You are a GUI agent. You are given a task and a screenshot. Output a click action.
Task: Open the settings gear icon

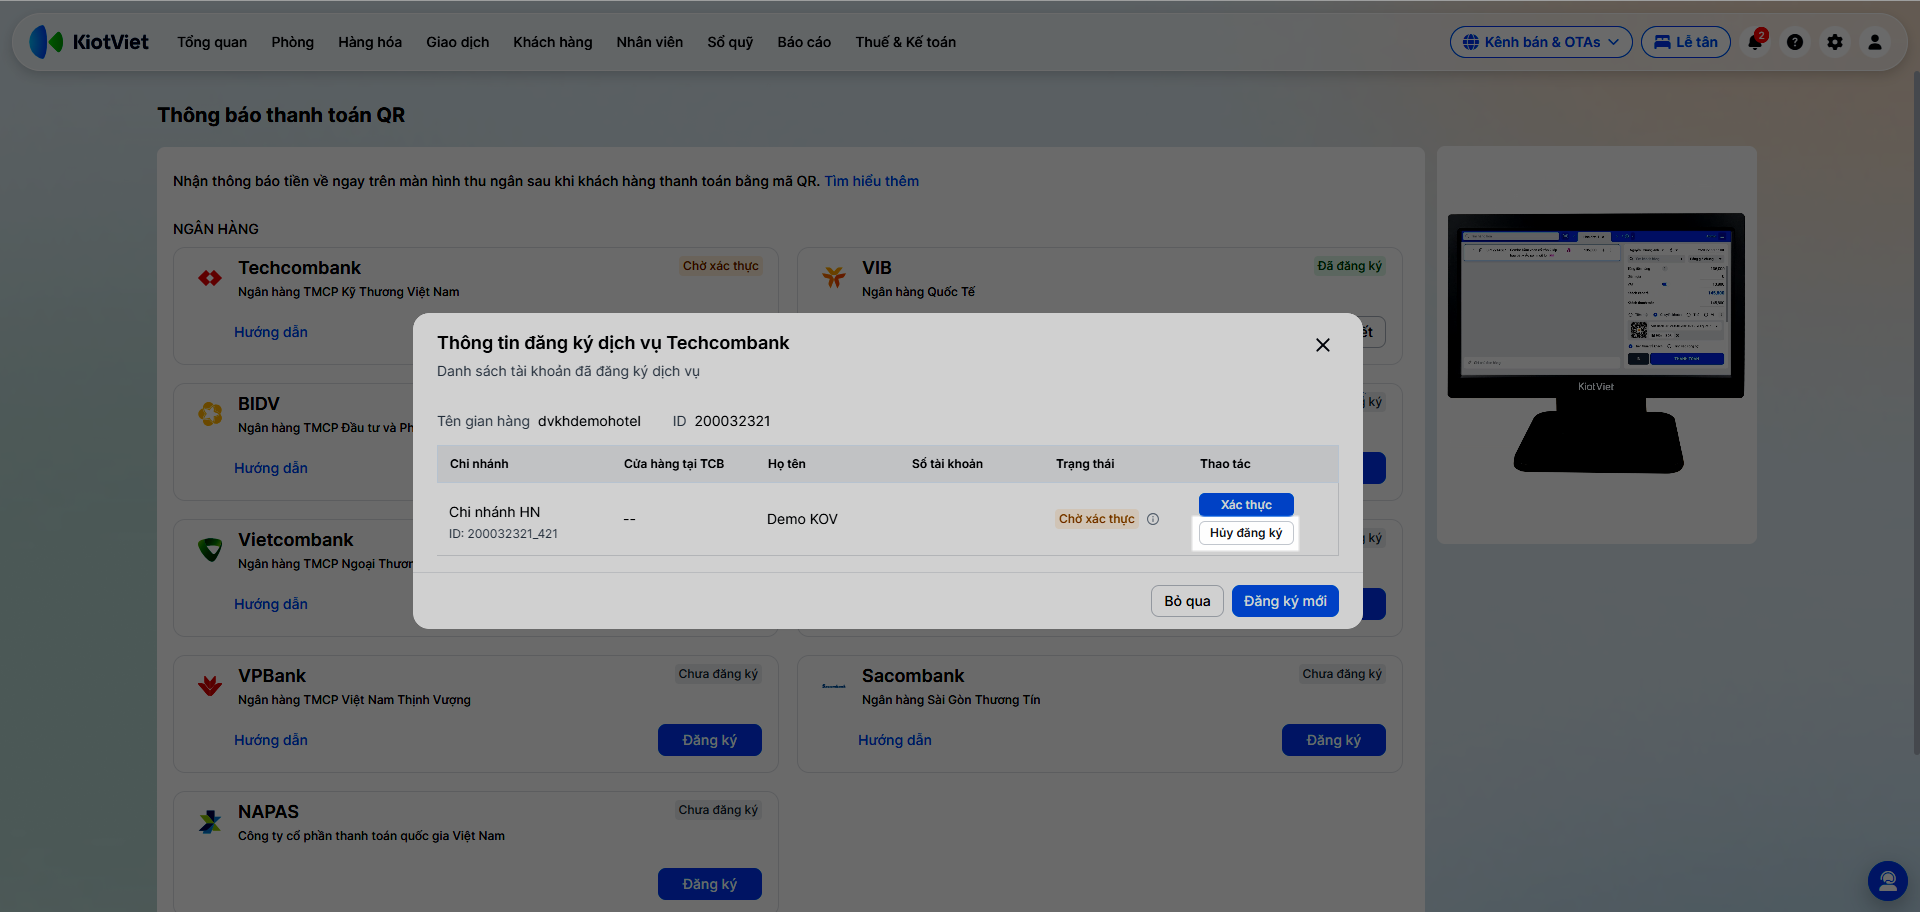coord(1835,42)
